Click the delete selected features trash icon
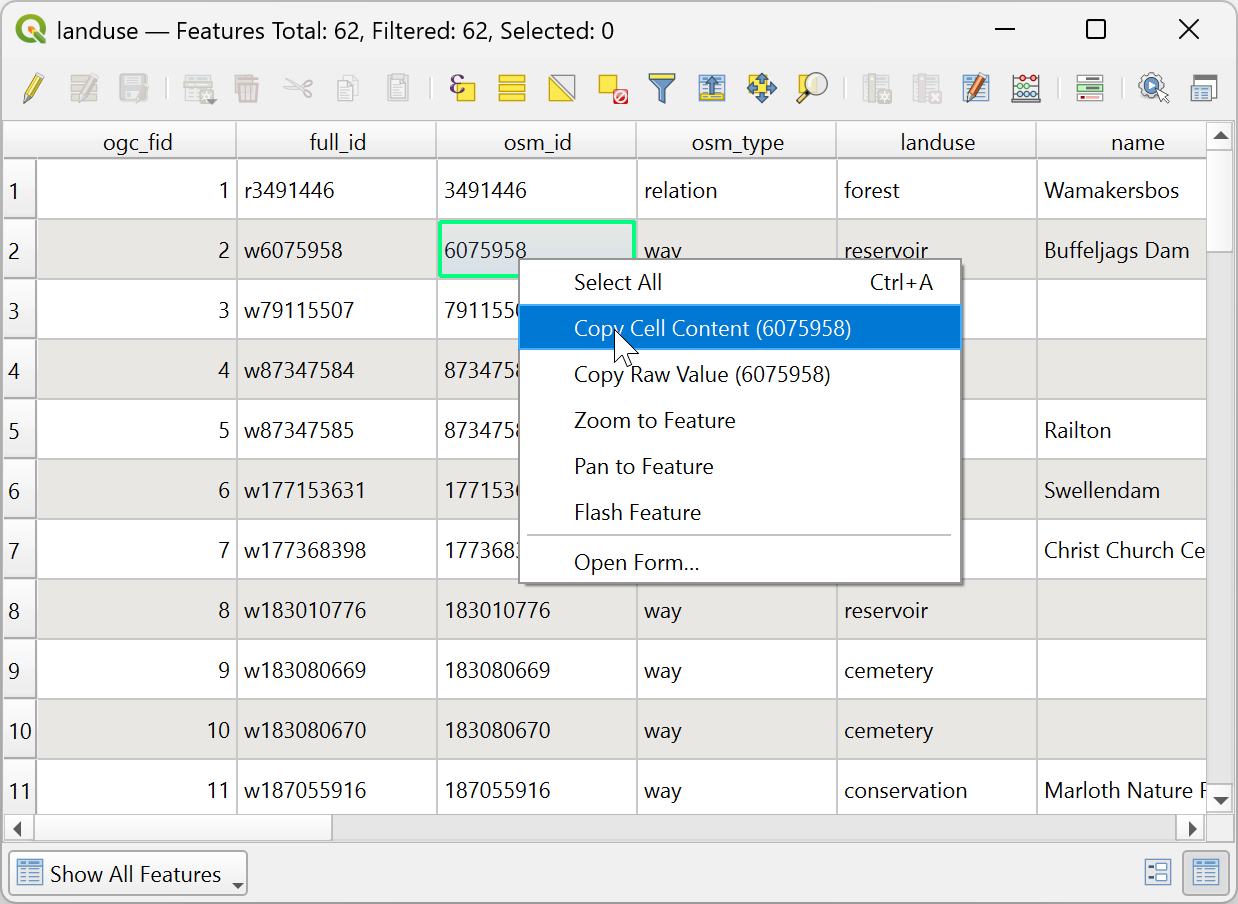Viewport: 1238px width, 904px height. coord(247,88)
